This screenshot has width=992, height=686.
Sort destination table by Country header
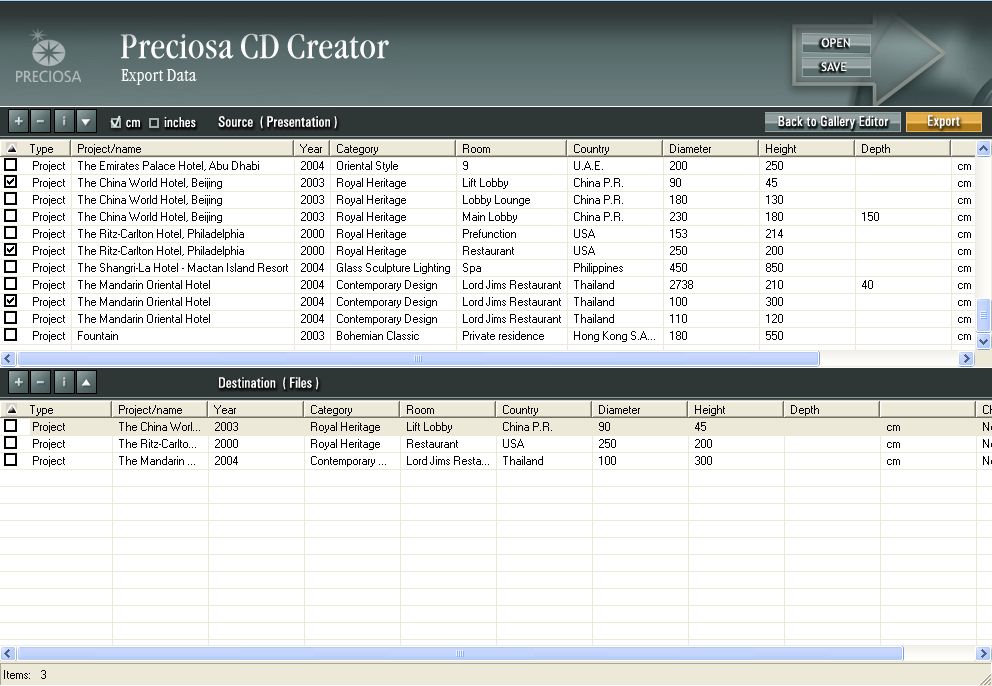click(544, 409)
